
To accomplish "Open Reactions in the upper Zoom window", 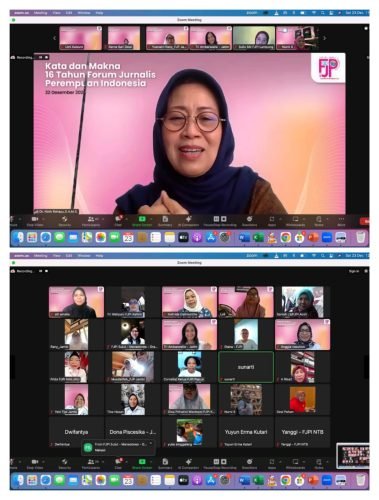I will pyautogui.click(x=249, y=221).
